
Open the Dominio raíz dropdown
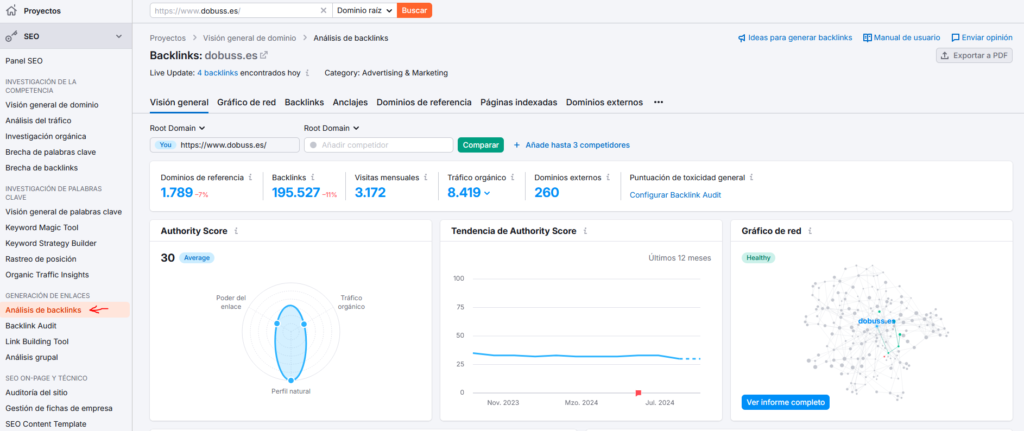point(364,10)
